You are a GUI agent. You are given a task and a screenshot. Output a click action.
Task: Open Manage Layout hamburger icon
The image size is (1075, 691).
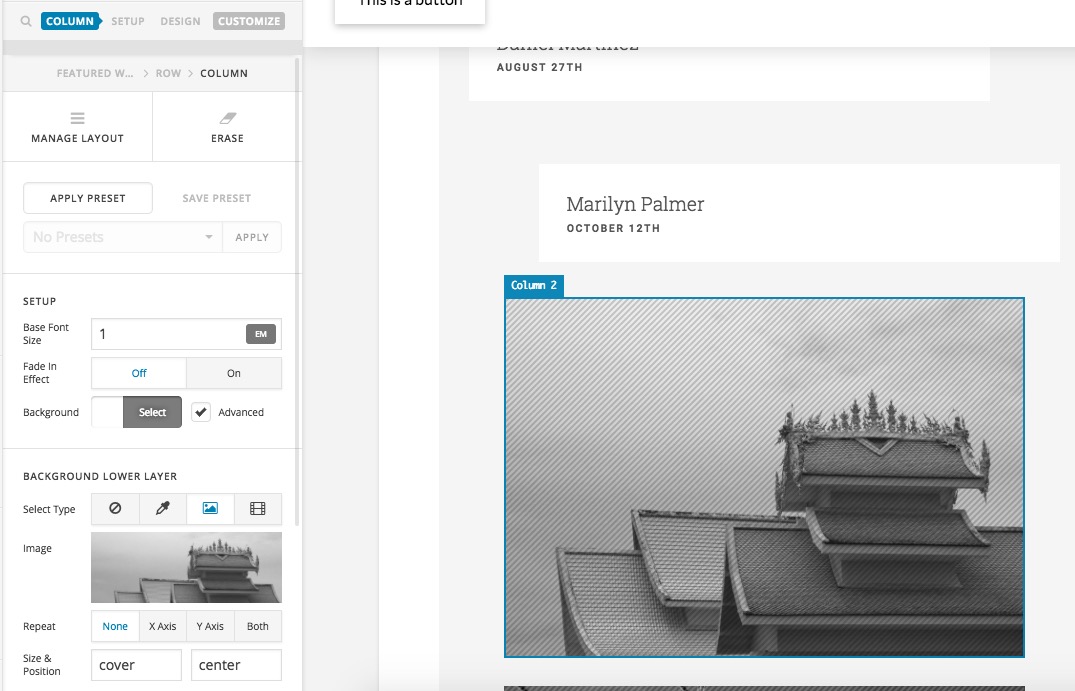pos(77,118)
